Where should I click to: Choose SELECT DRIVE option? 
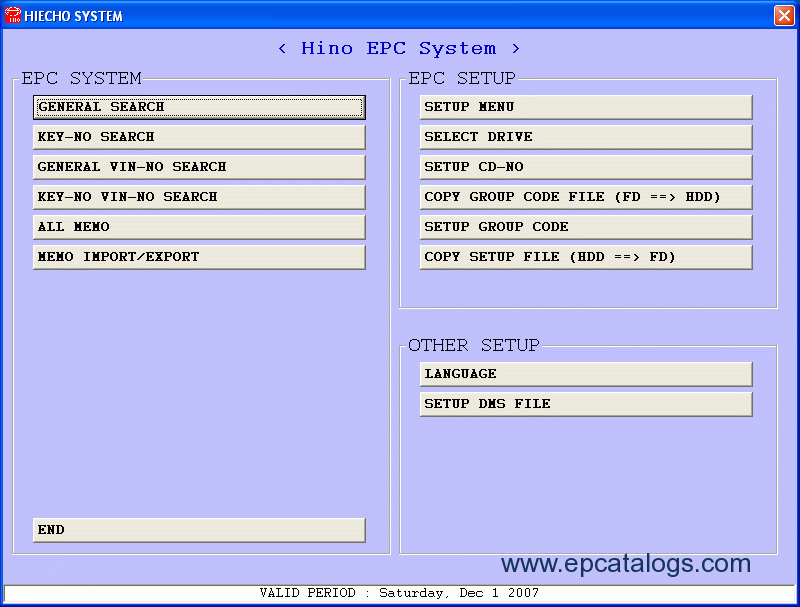pos(586,137)
